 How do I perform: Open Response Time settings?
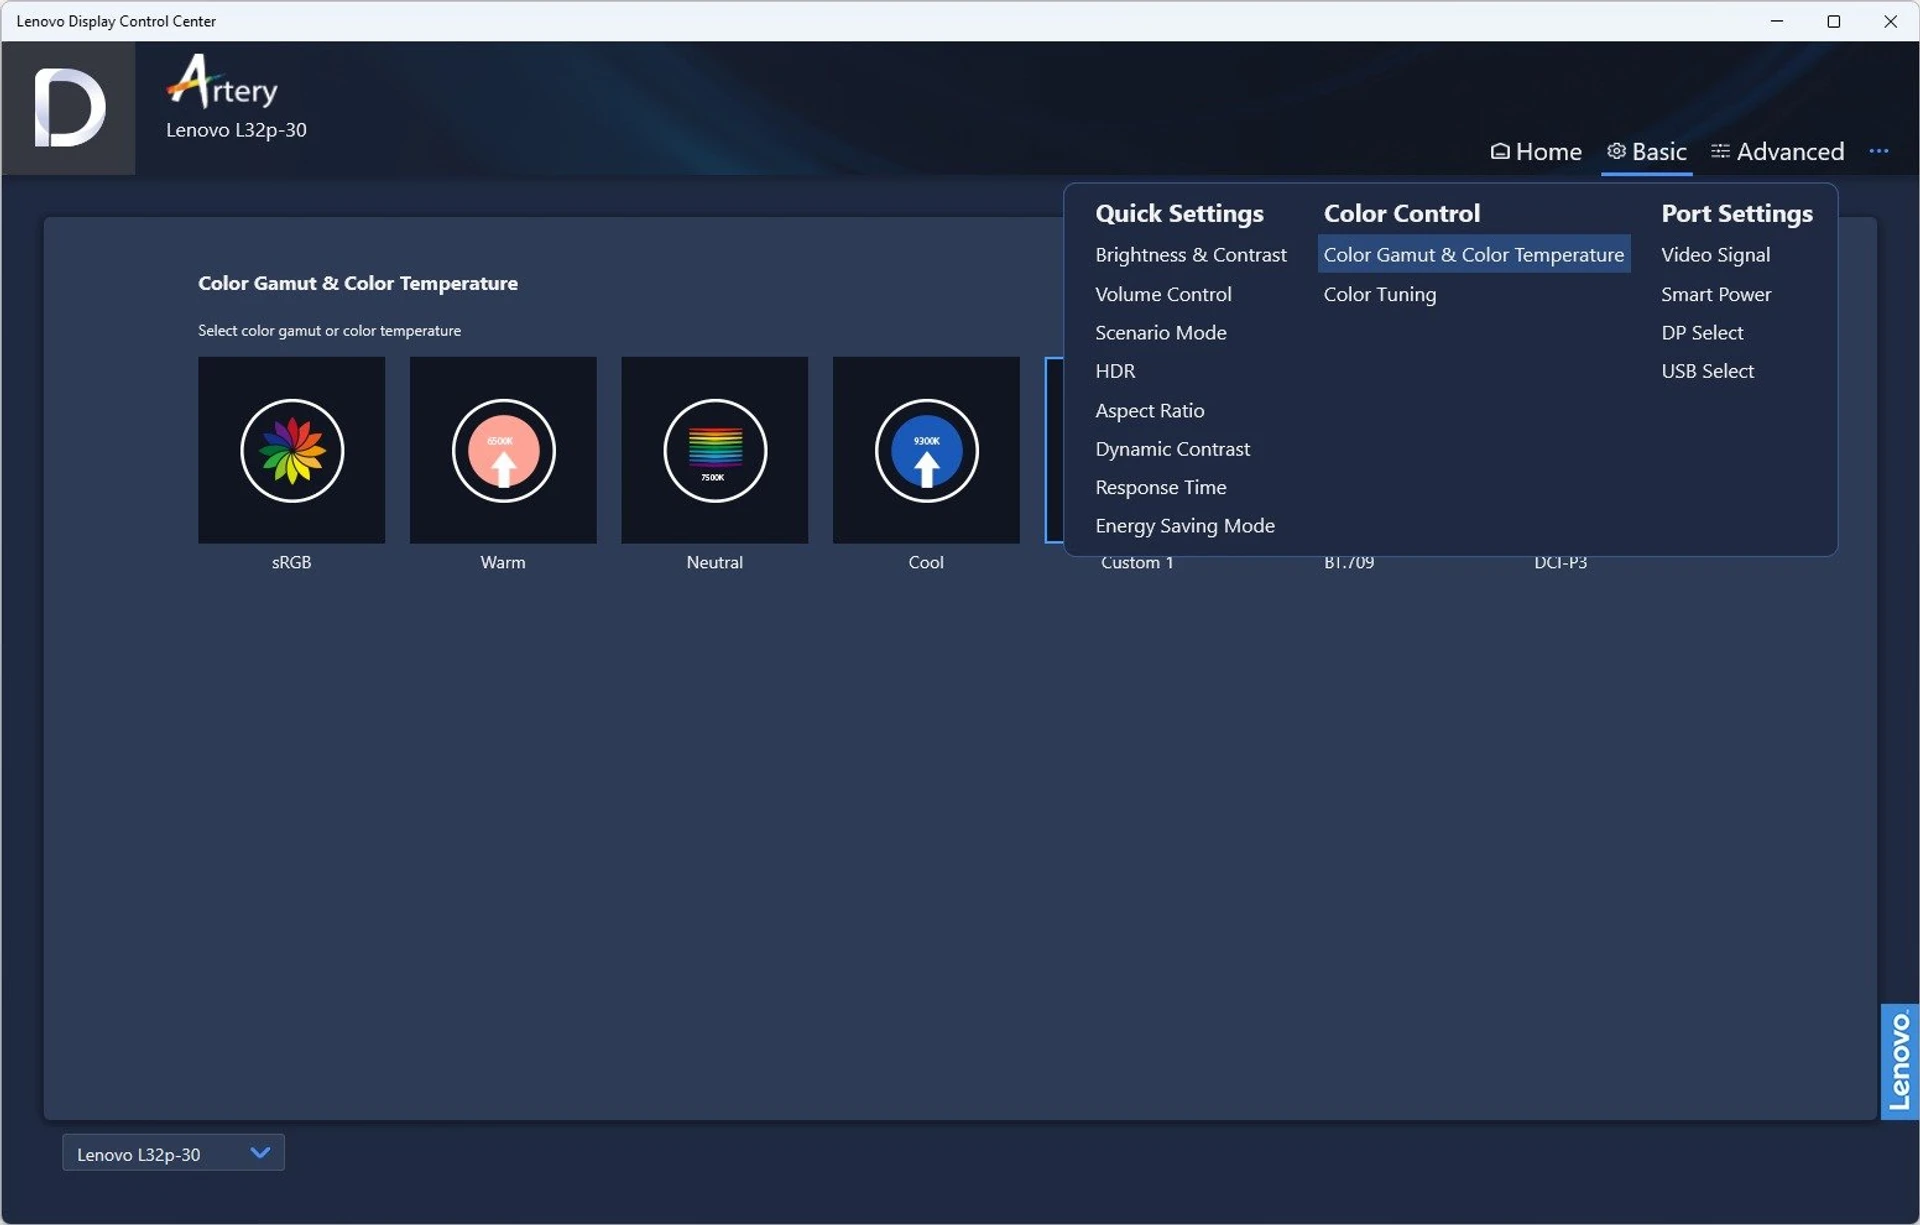coord(1160,487)
